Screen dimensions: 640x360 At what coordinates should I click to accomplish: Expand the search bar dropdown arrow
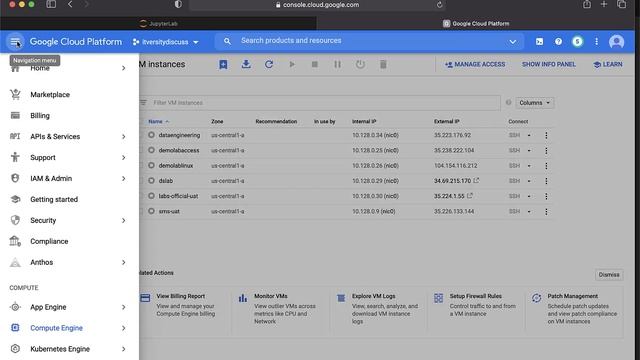(513, 42)
